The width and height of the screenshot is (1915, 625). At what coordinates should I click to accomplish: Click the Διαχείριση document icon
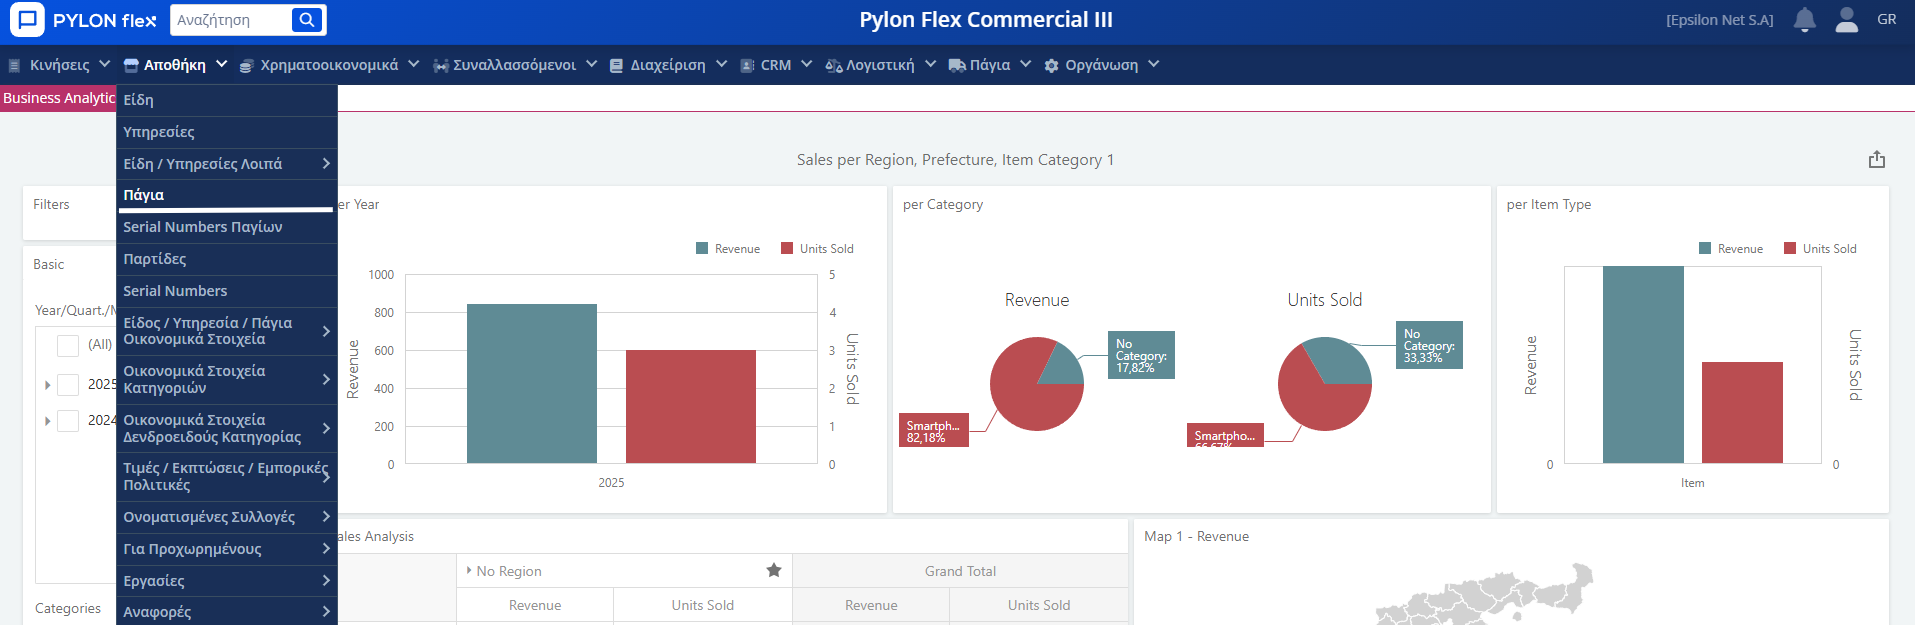617,65
